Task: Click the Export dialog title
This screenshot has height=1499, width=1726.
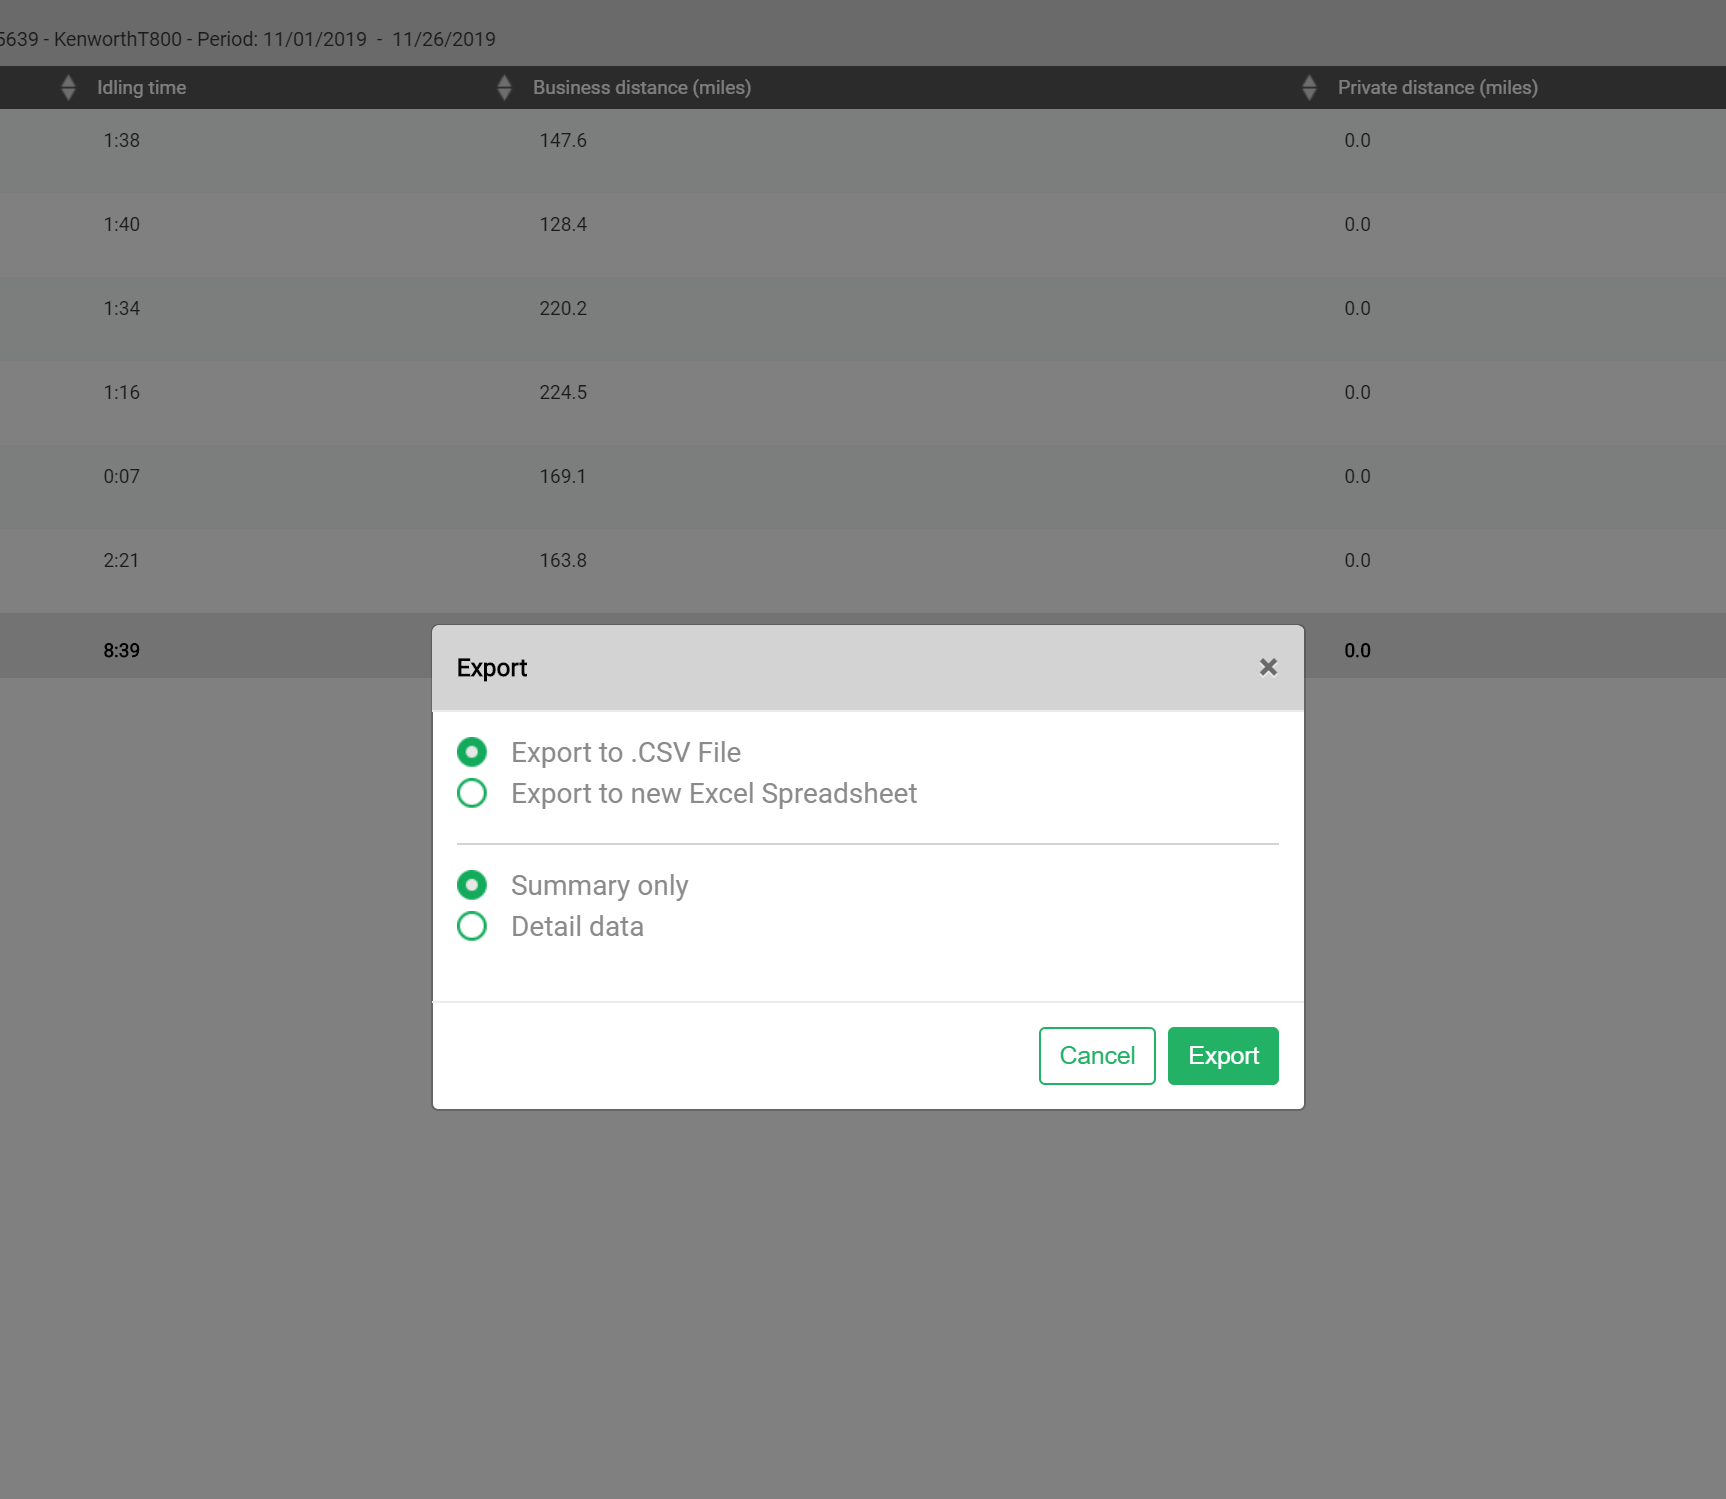Action: (x=491, y=668)
